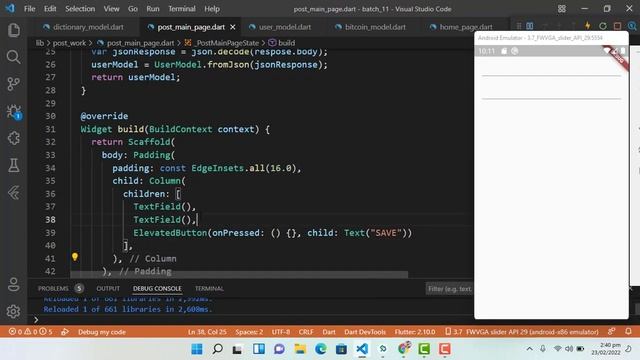
Task: Restart the debug session
Action: coord(602,26)
